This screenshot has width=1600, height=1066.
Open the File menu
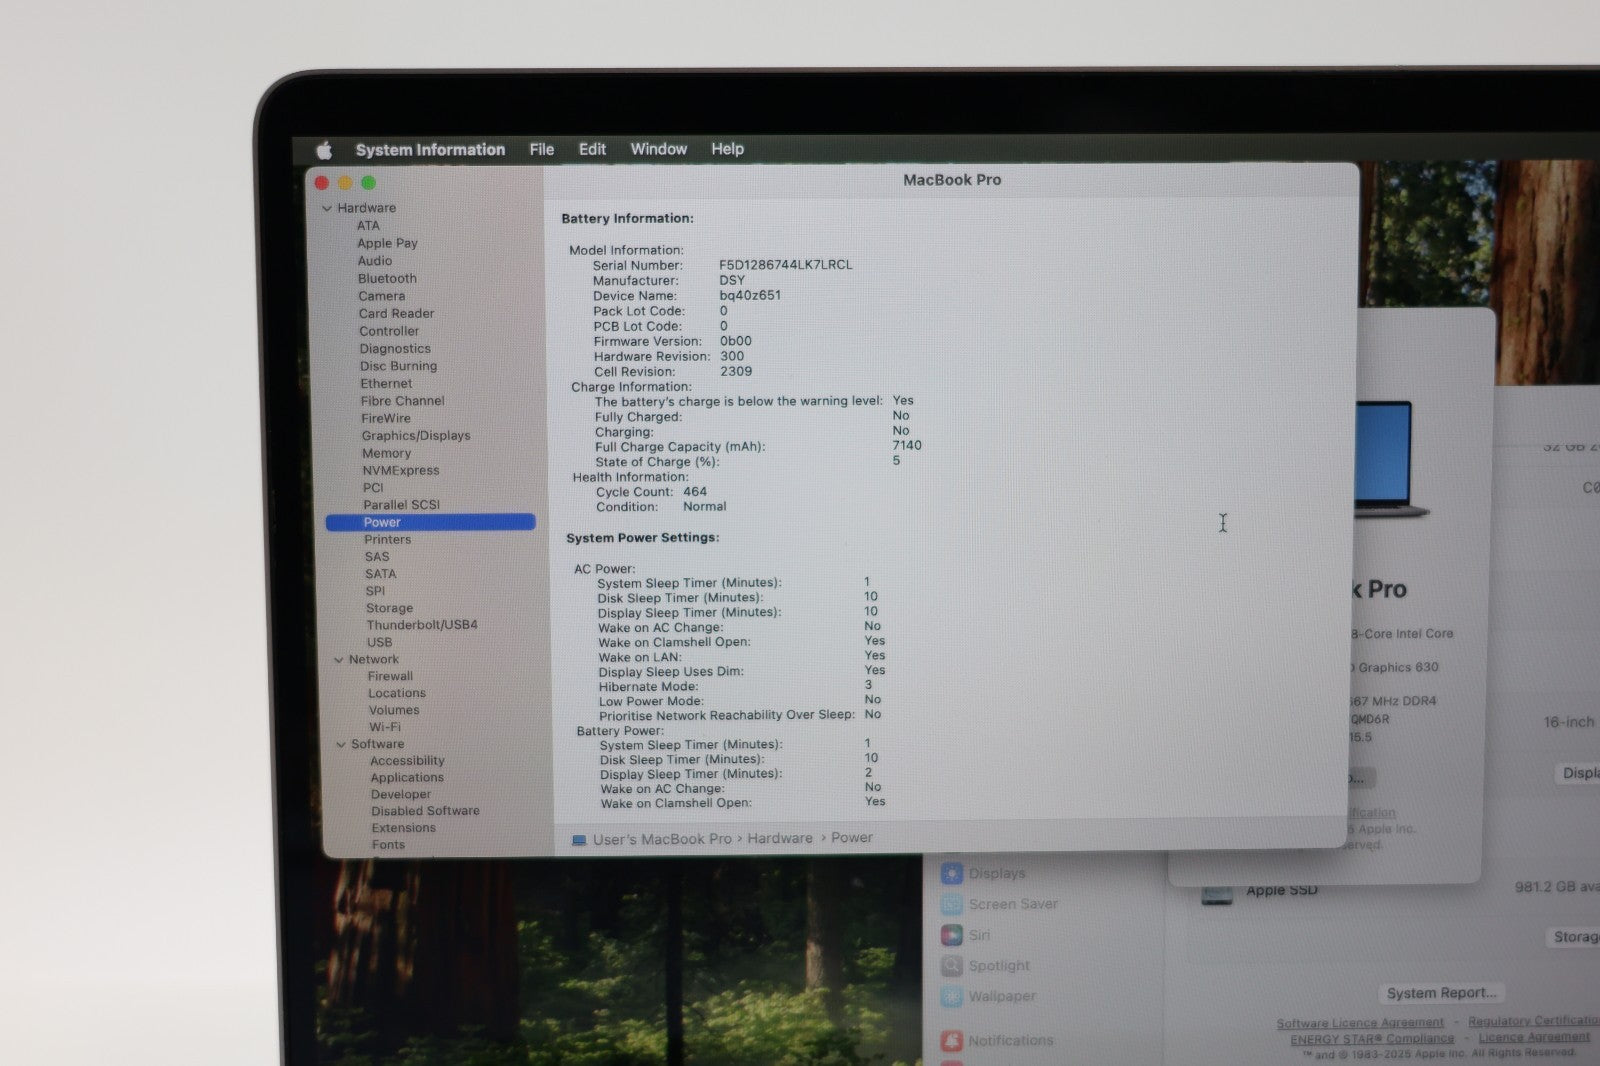(542, 149)
